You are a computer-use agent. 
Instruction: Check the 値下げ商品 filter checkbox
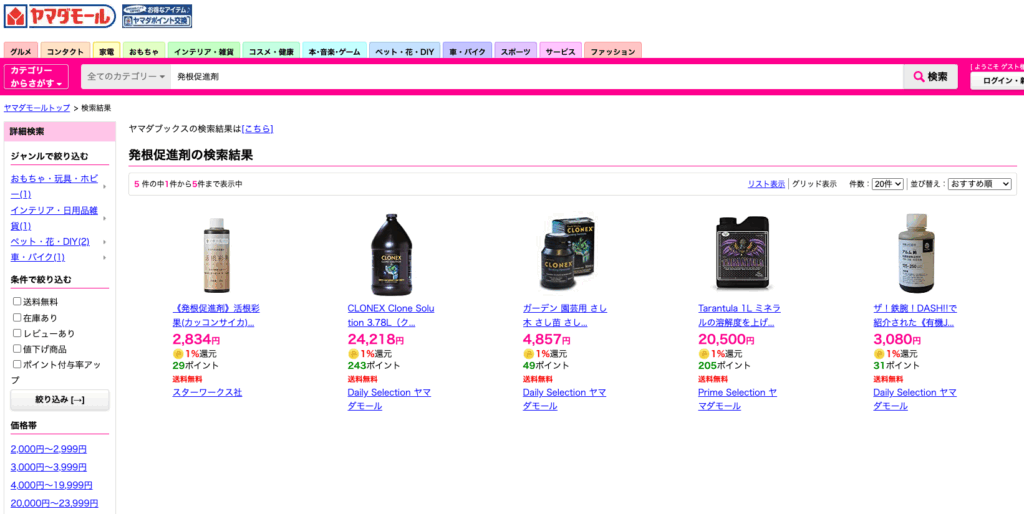coord(17,349)
